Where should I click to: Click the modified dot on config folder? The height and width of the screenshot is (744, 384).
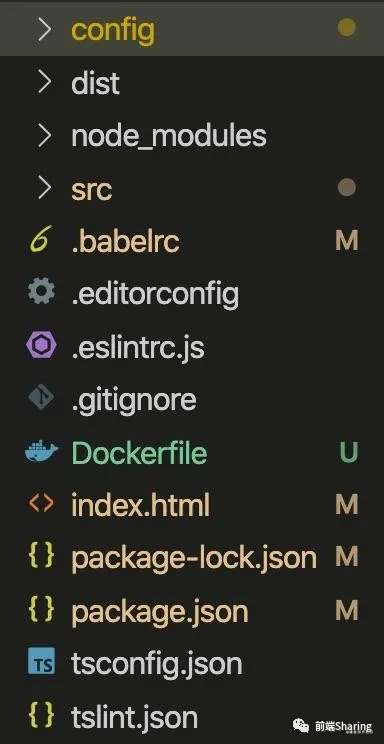pos(347,28)
